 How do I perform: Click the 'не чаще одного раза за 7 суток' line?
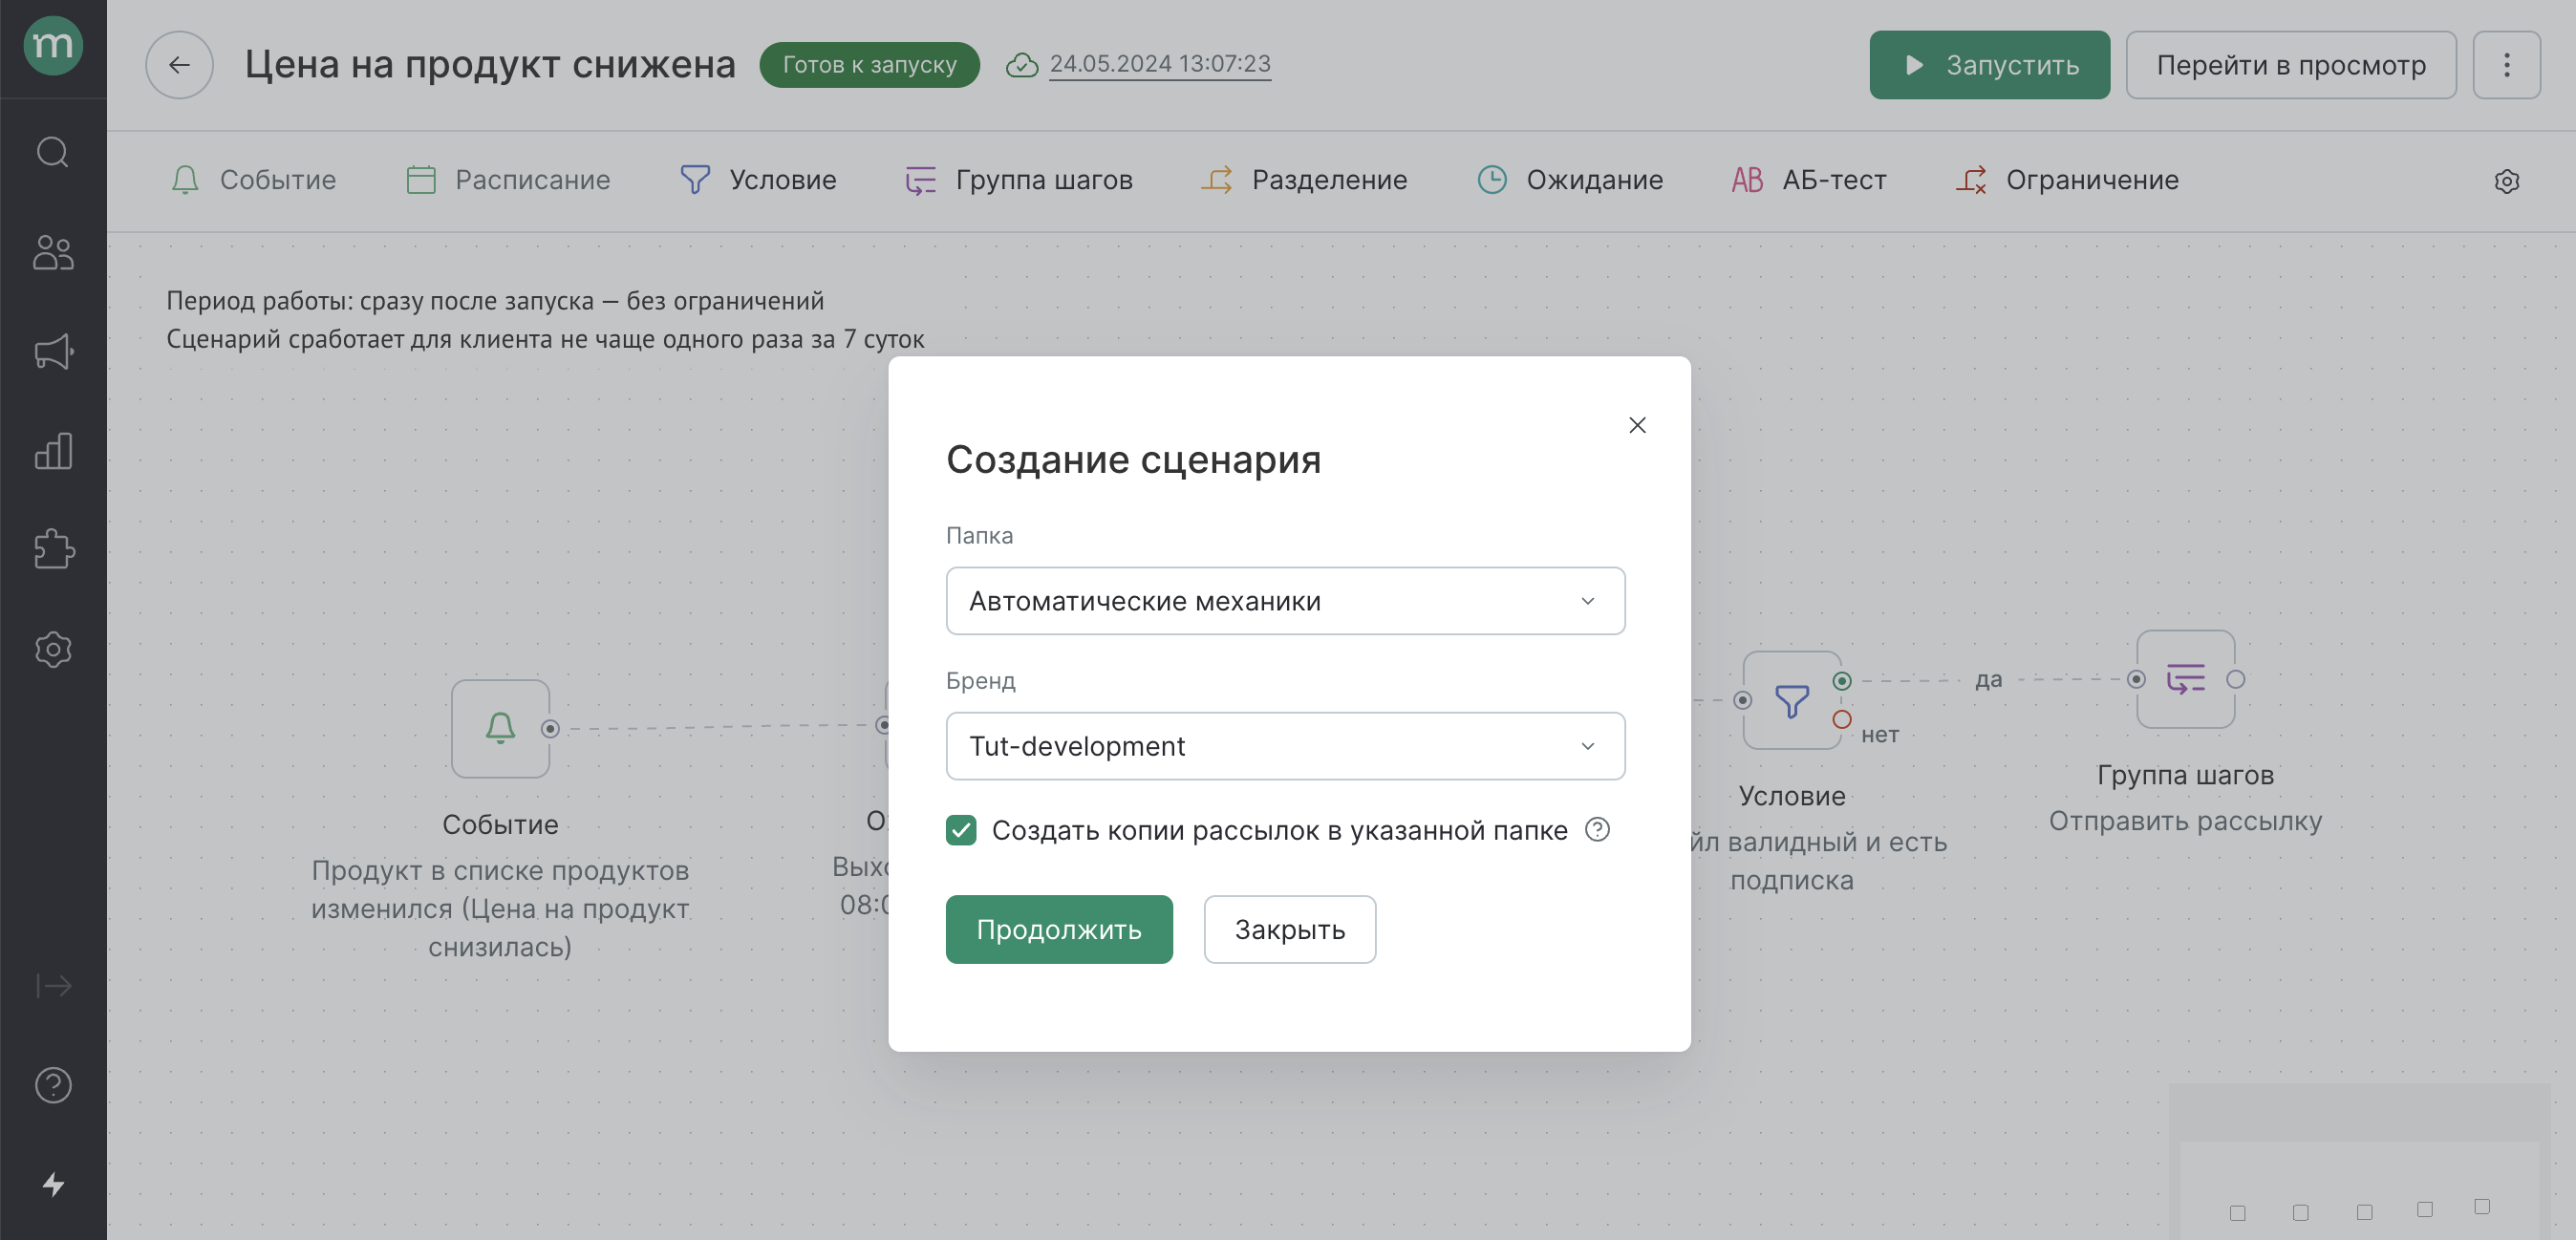545,339
